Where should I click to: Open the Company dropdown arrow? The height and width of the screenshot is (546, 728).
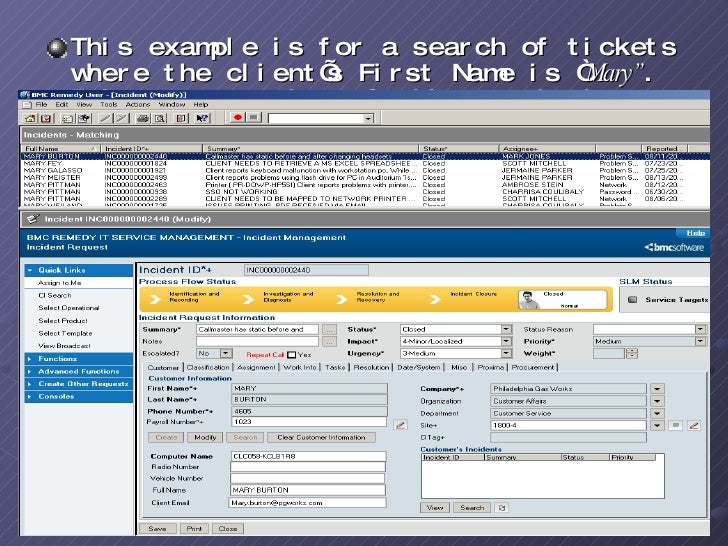click(657, 389)
